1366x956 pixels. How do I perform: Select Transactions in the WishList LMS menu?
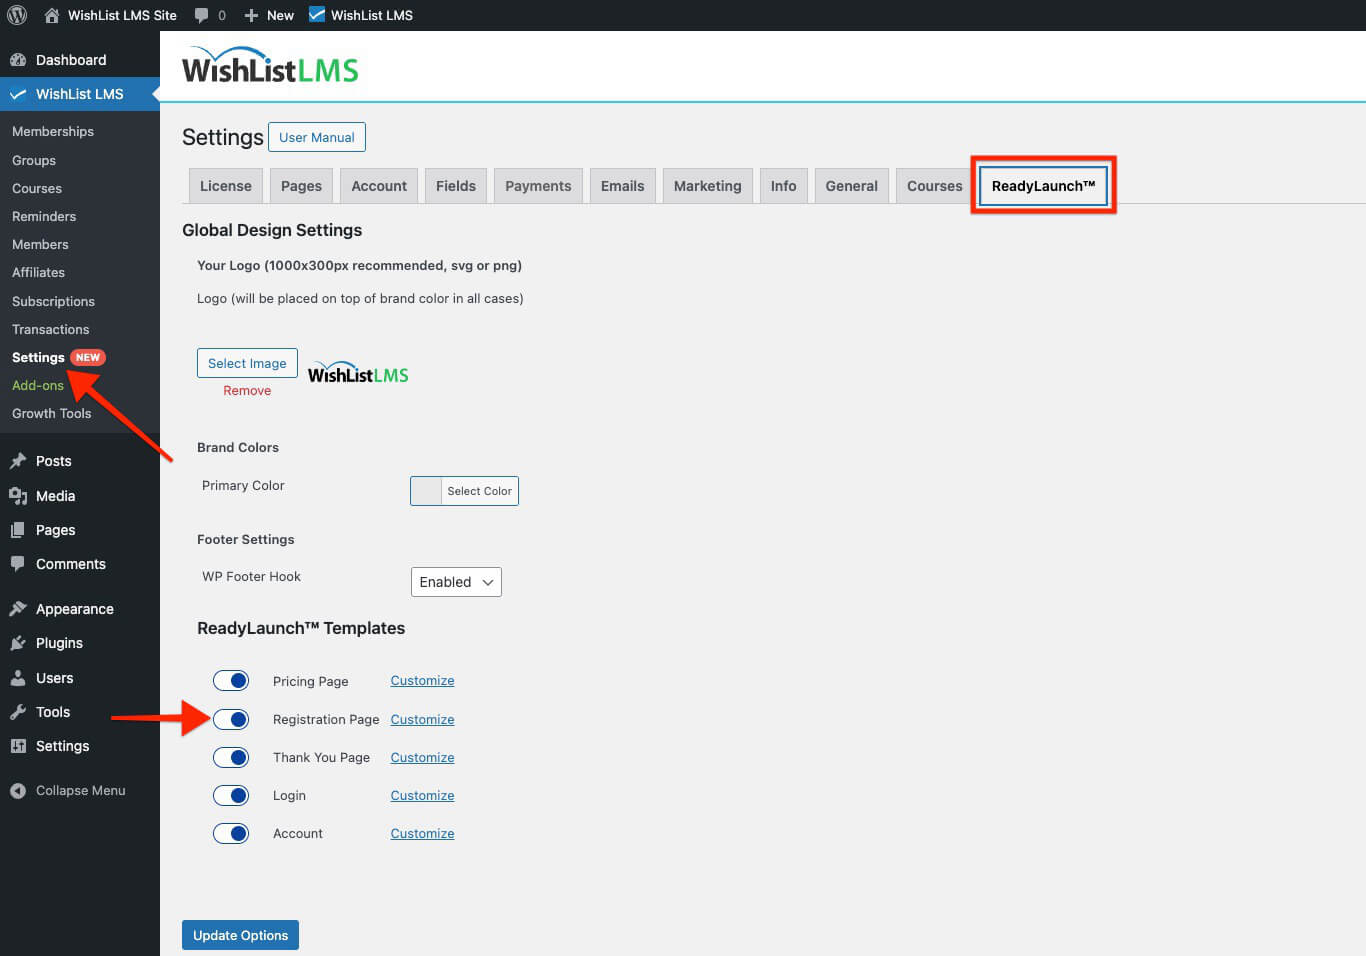coord(50,329)
